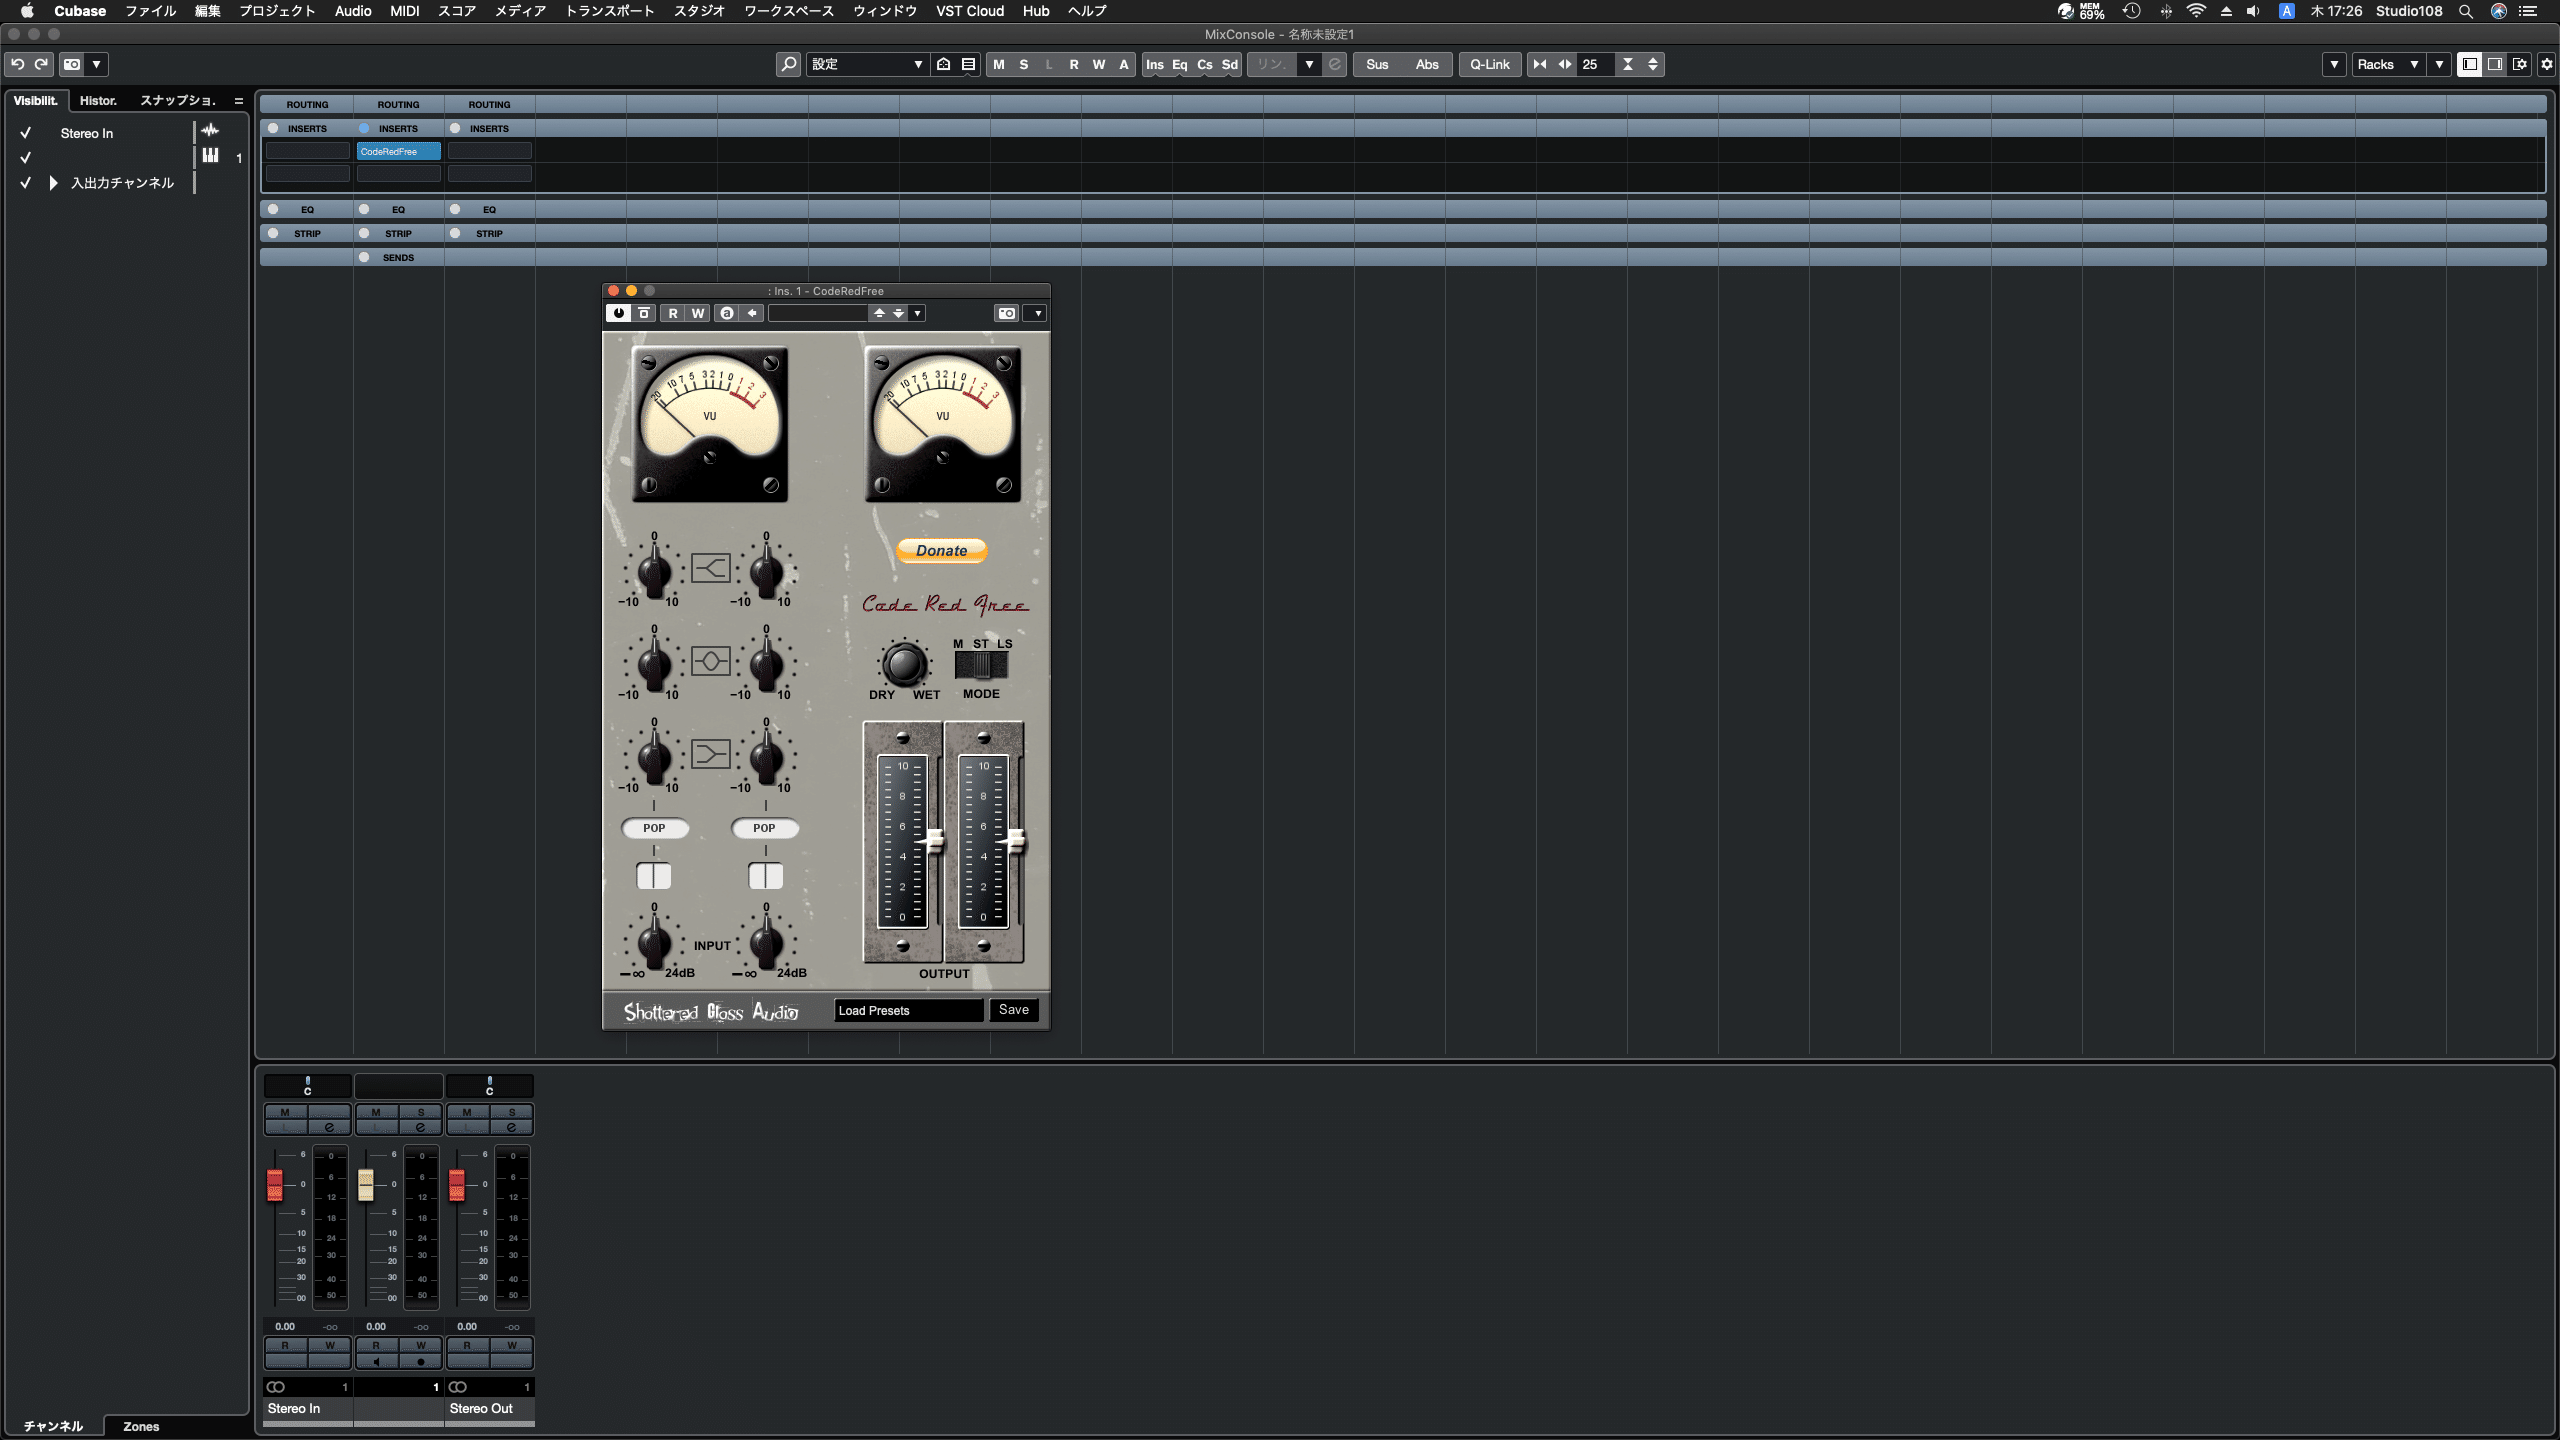Enable Read automation in the plugin header
The image size is (2560, 1440).
pos(673,312)
